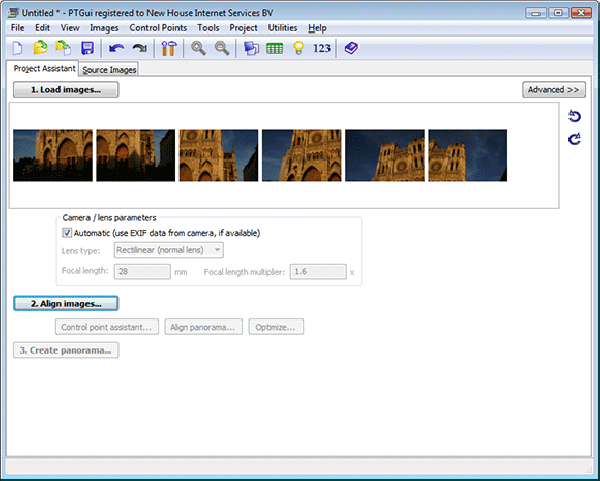
Task: Click the 2. Align images button
Action: (66, 303)
